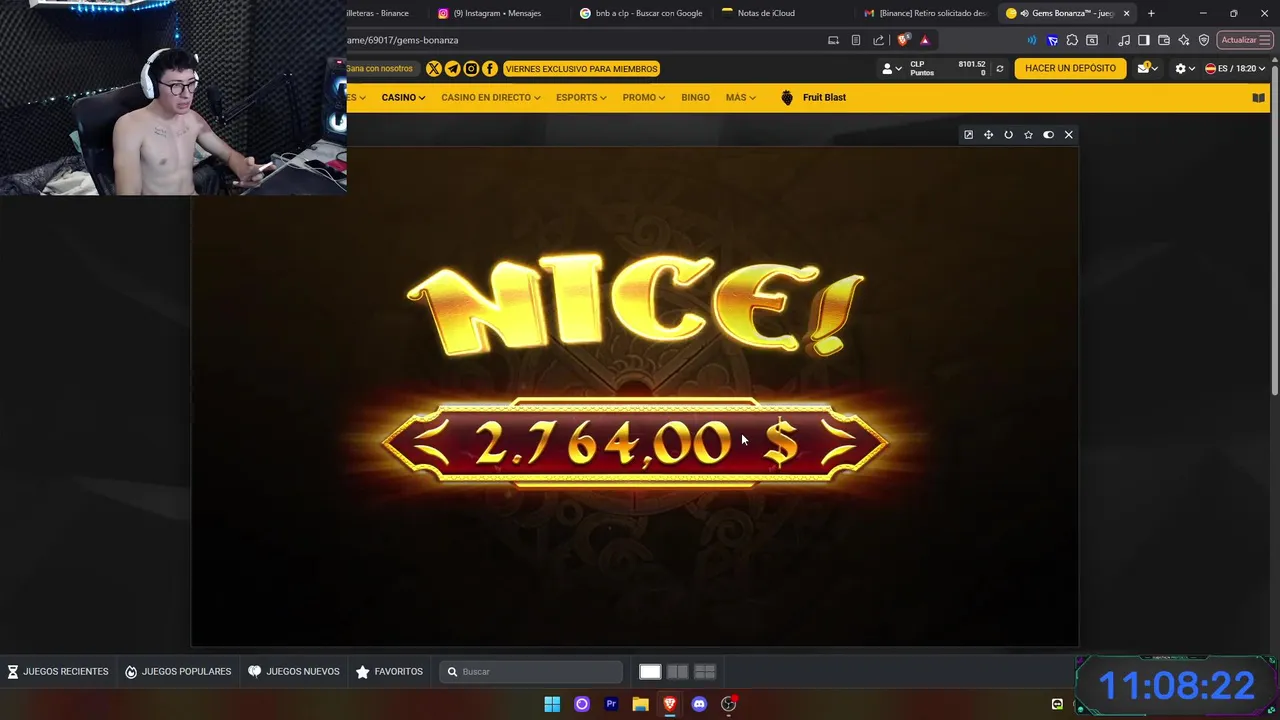The image size is (1280, 720).
Task: Toggle the game frame mode switch
Action: (1048, 135)
